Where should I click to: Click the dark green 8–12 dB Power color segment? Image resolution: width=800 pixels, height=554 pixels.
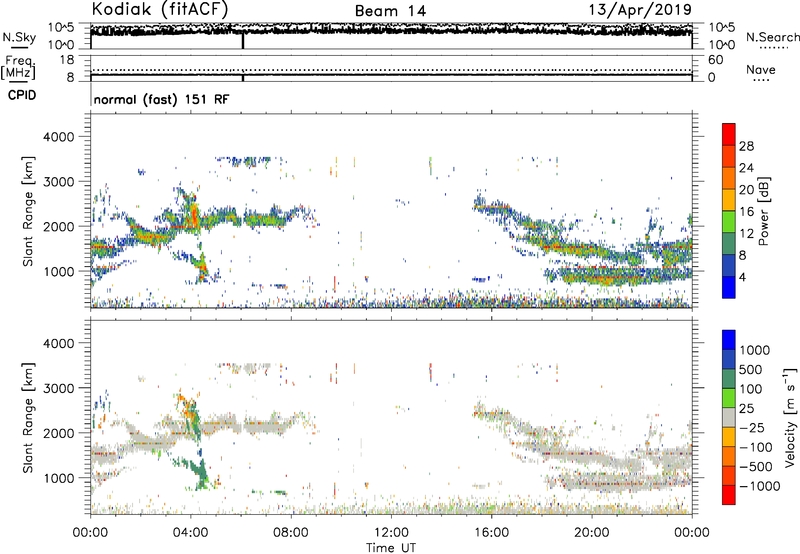point(729,244)
